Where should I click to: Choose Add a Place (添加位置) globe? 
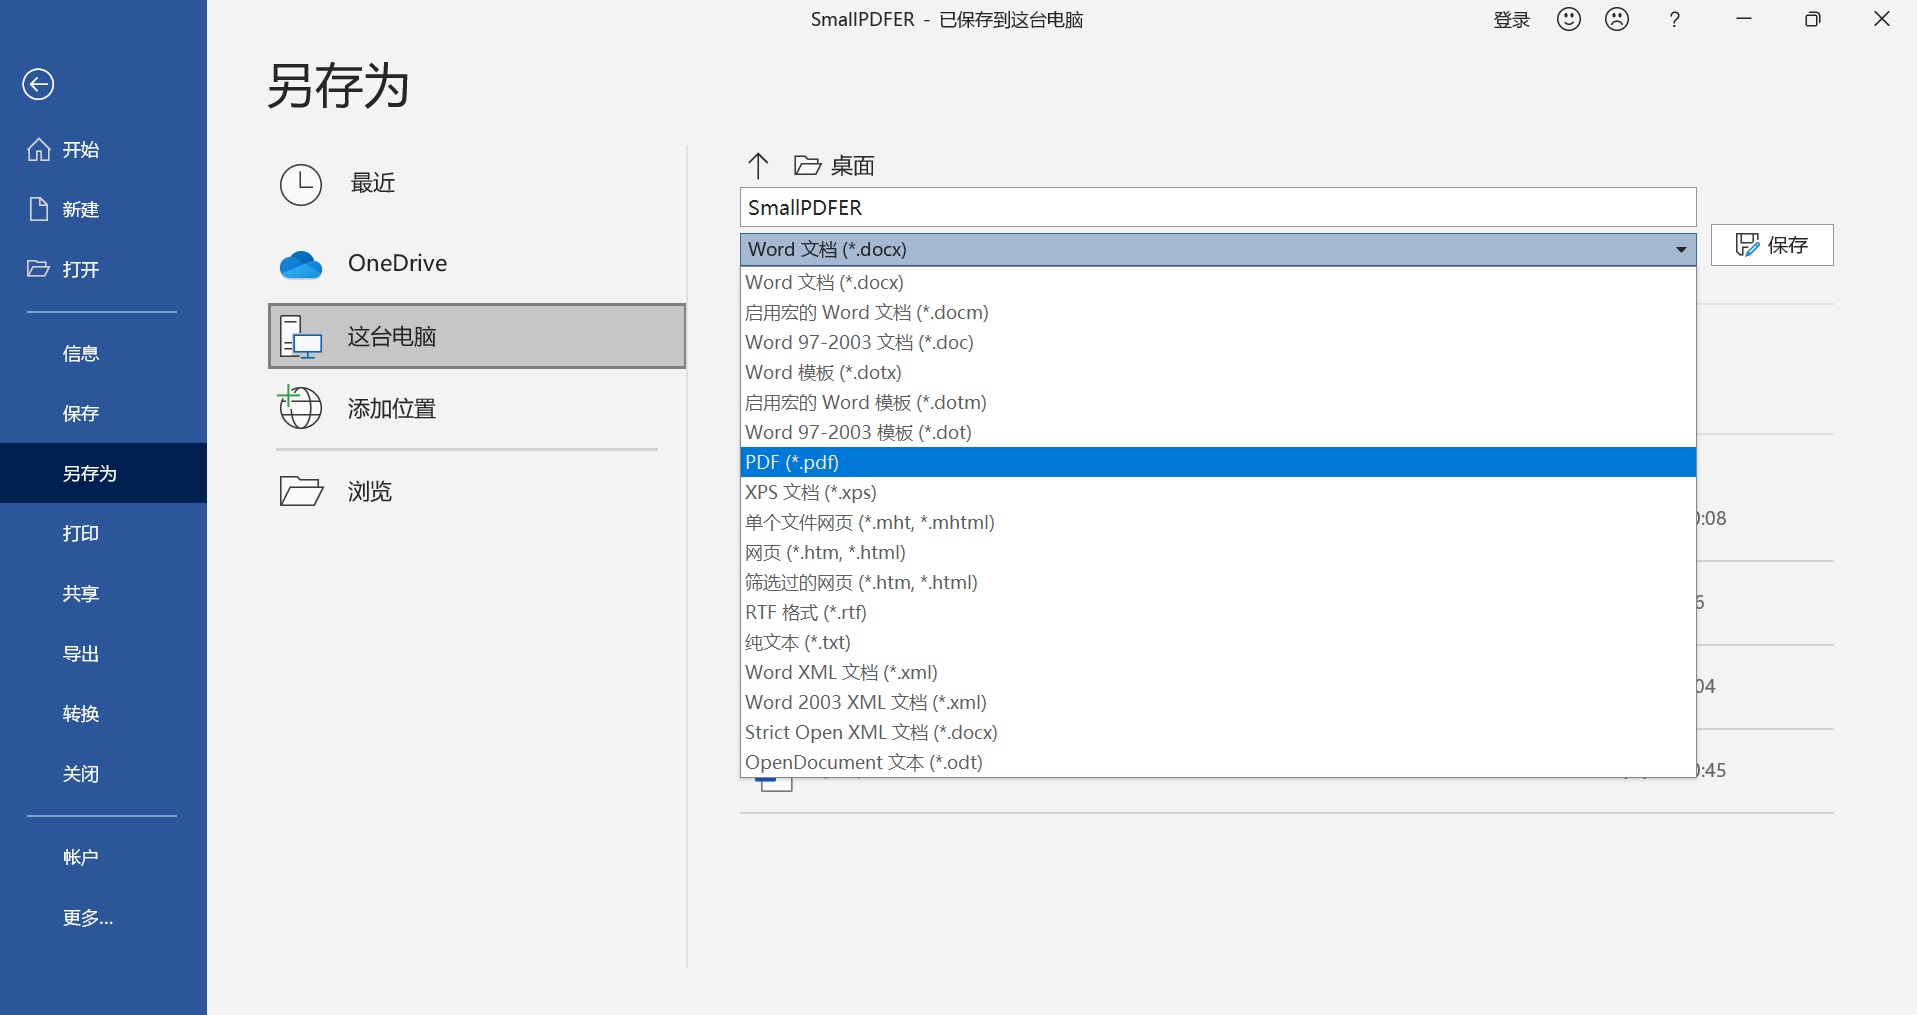click(x=391, y=409)
